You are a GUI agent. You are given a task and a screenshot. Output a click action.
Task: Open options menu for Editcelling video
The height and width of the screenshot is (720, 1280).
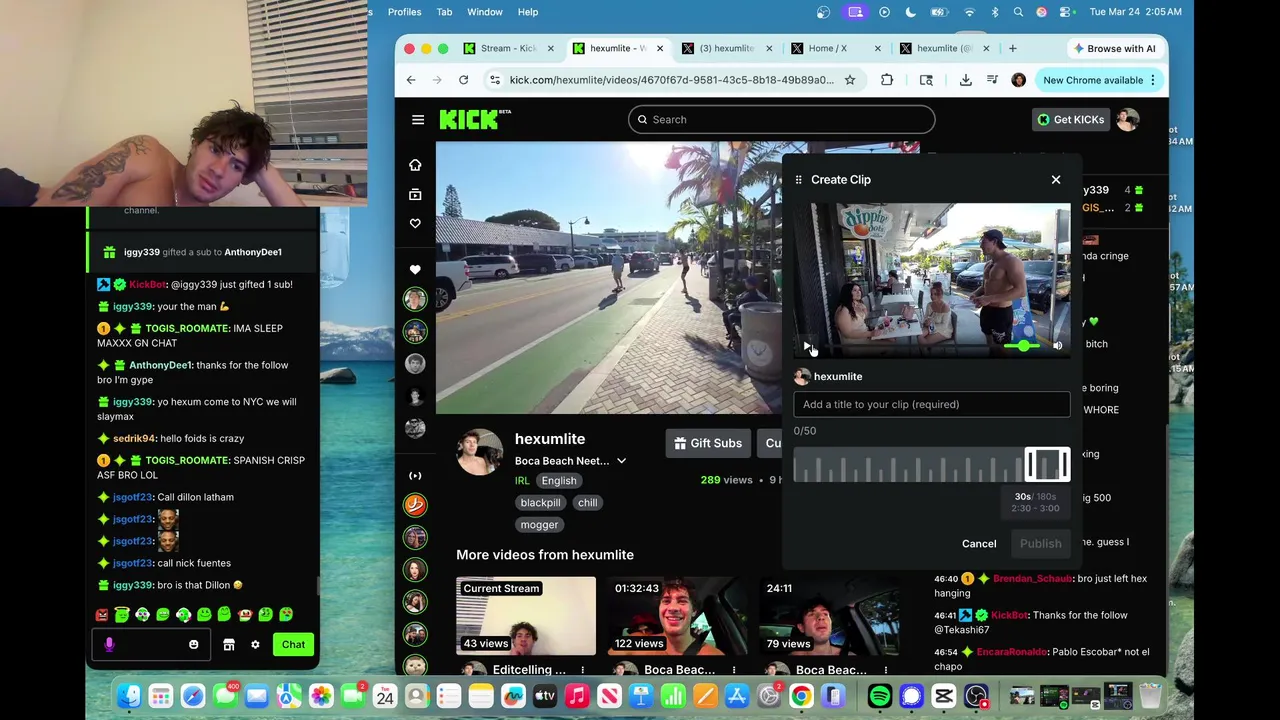coord(583,670)
